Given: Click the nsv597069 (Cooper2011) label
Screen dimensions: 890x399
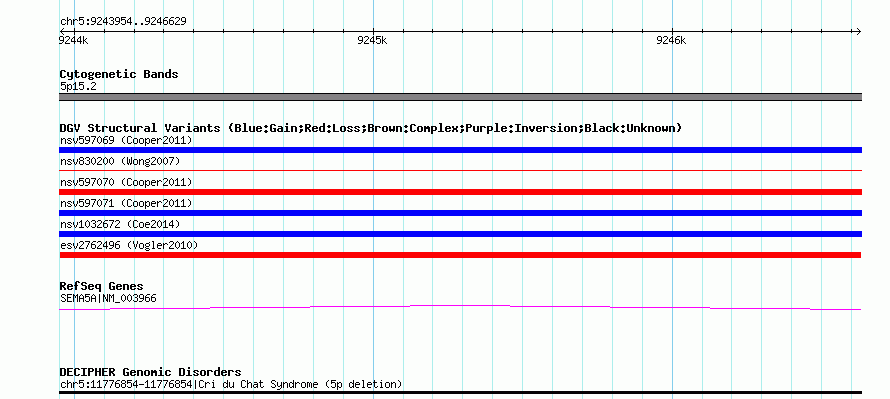Looking at the screenshot, I should click(126, 140).
